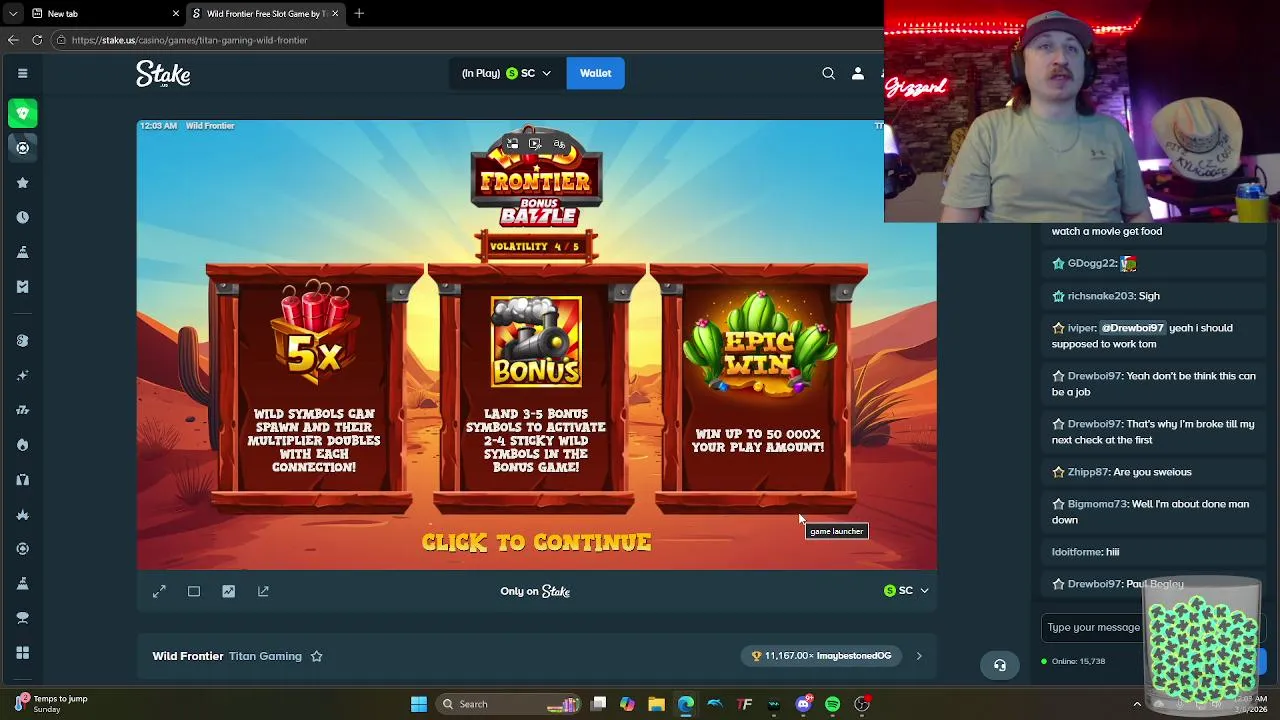Click the Wallet button
The image size is (1280, 720).
pyautogui.click(x=595, y=73)
